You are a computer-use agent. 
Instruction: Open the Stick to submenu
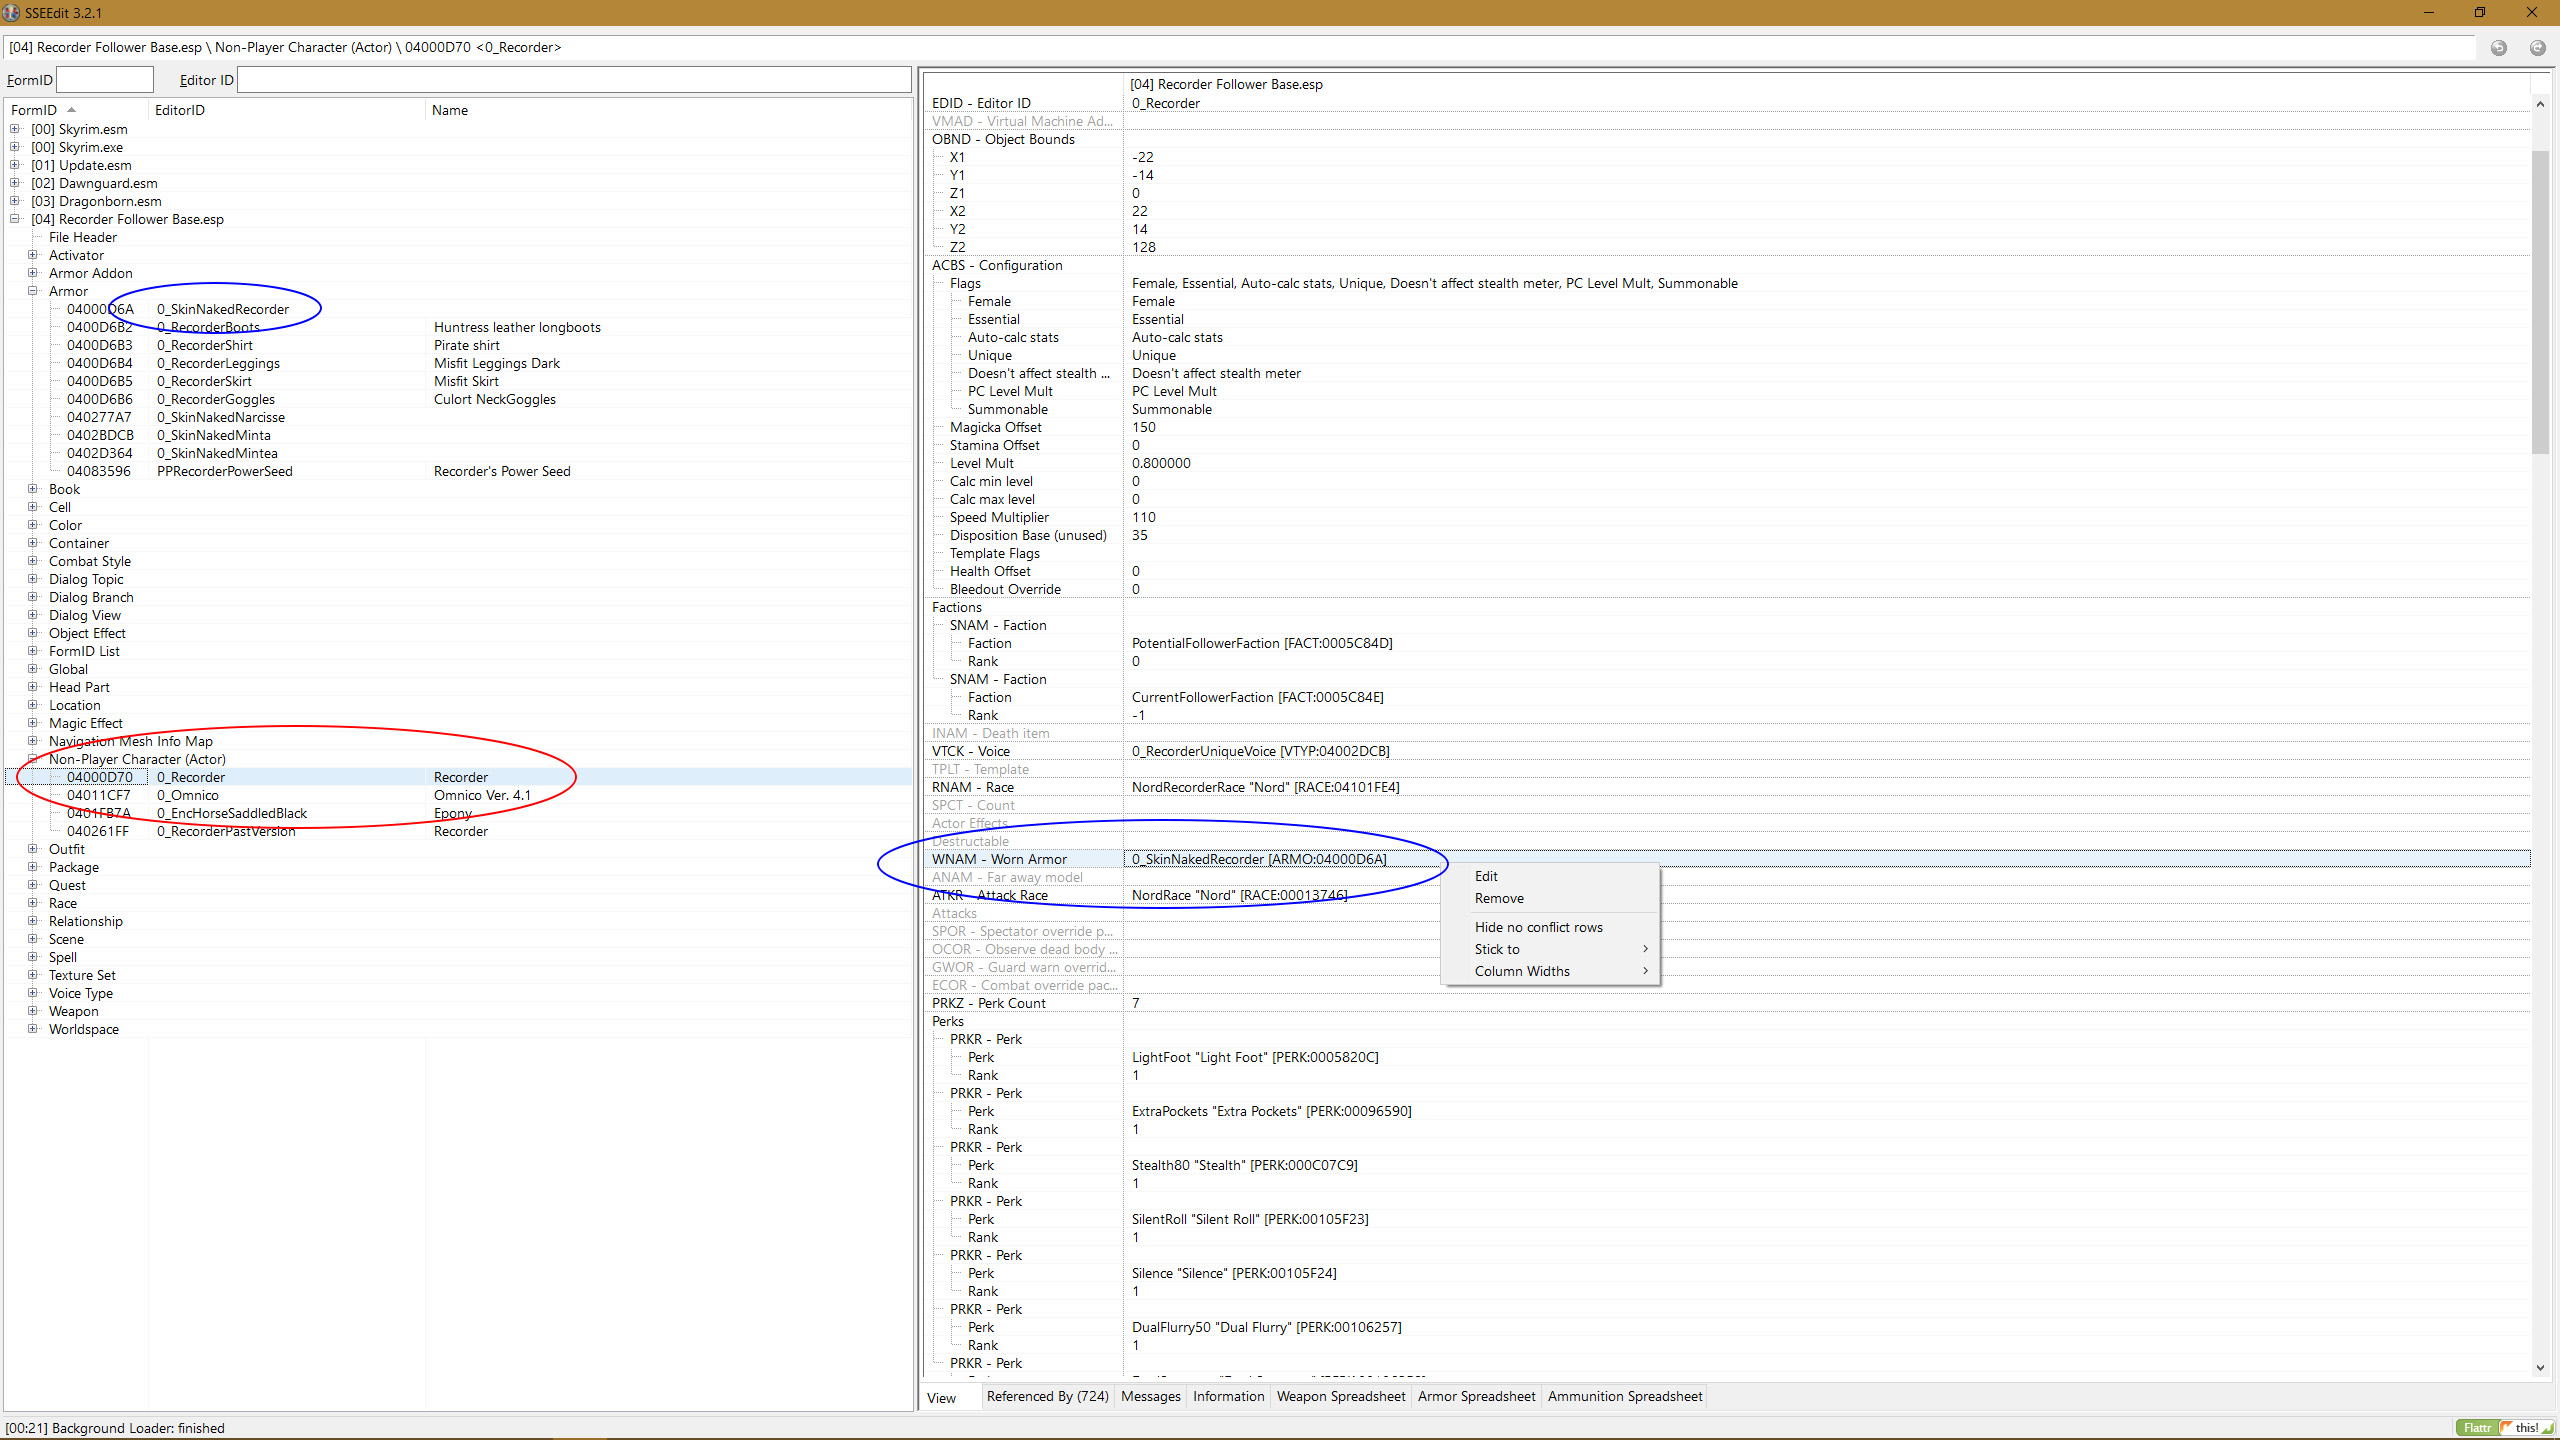pos(1550,949)
